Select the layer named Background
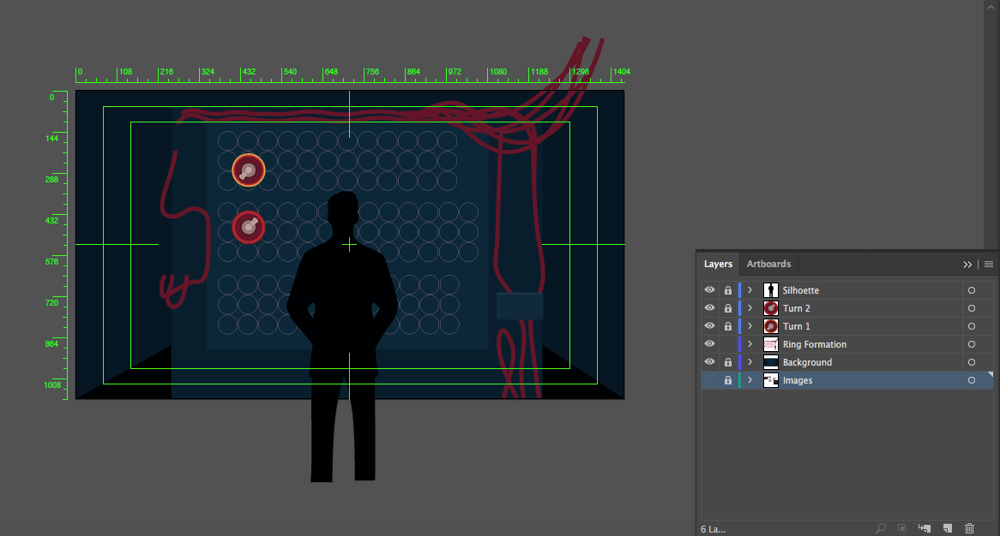 tap(807, 362)
